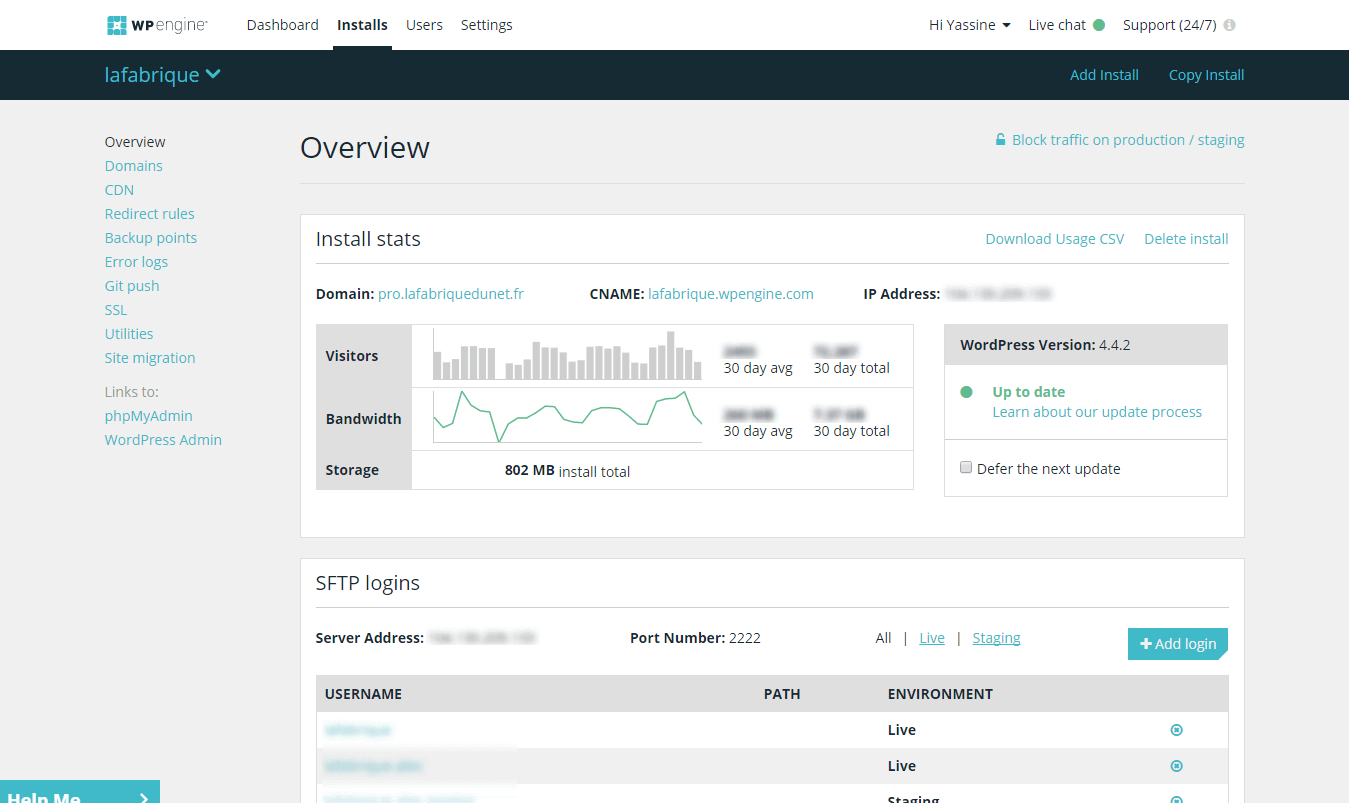Open SSL in the sidebar

[x=116, y=310]
